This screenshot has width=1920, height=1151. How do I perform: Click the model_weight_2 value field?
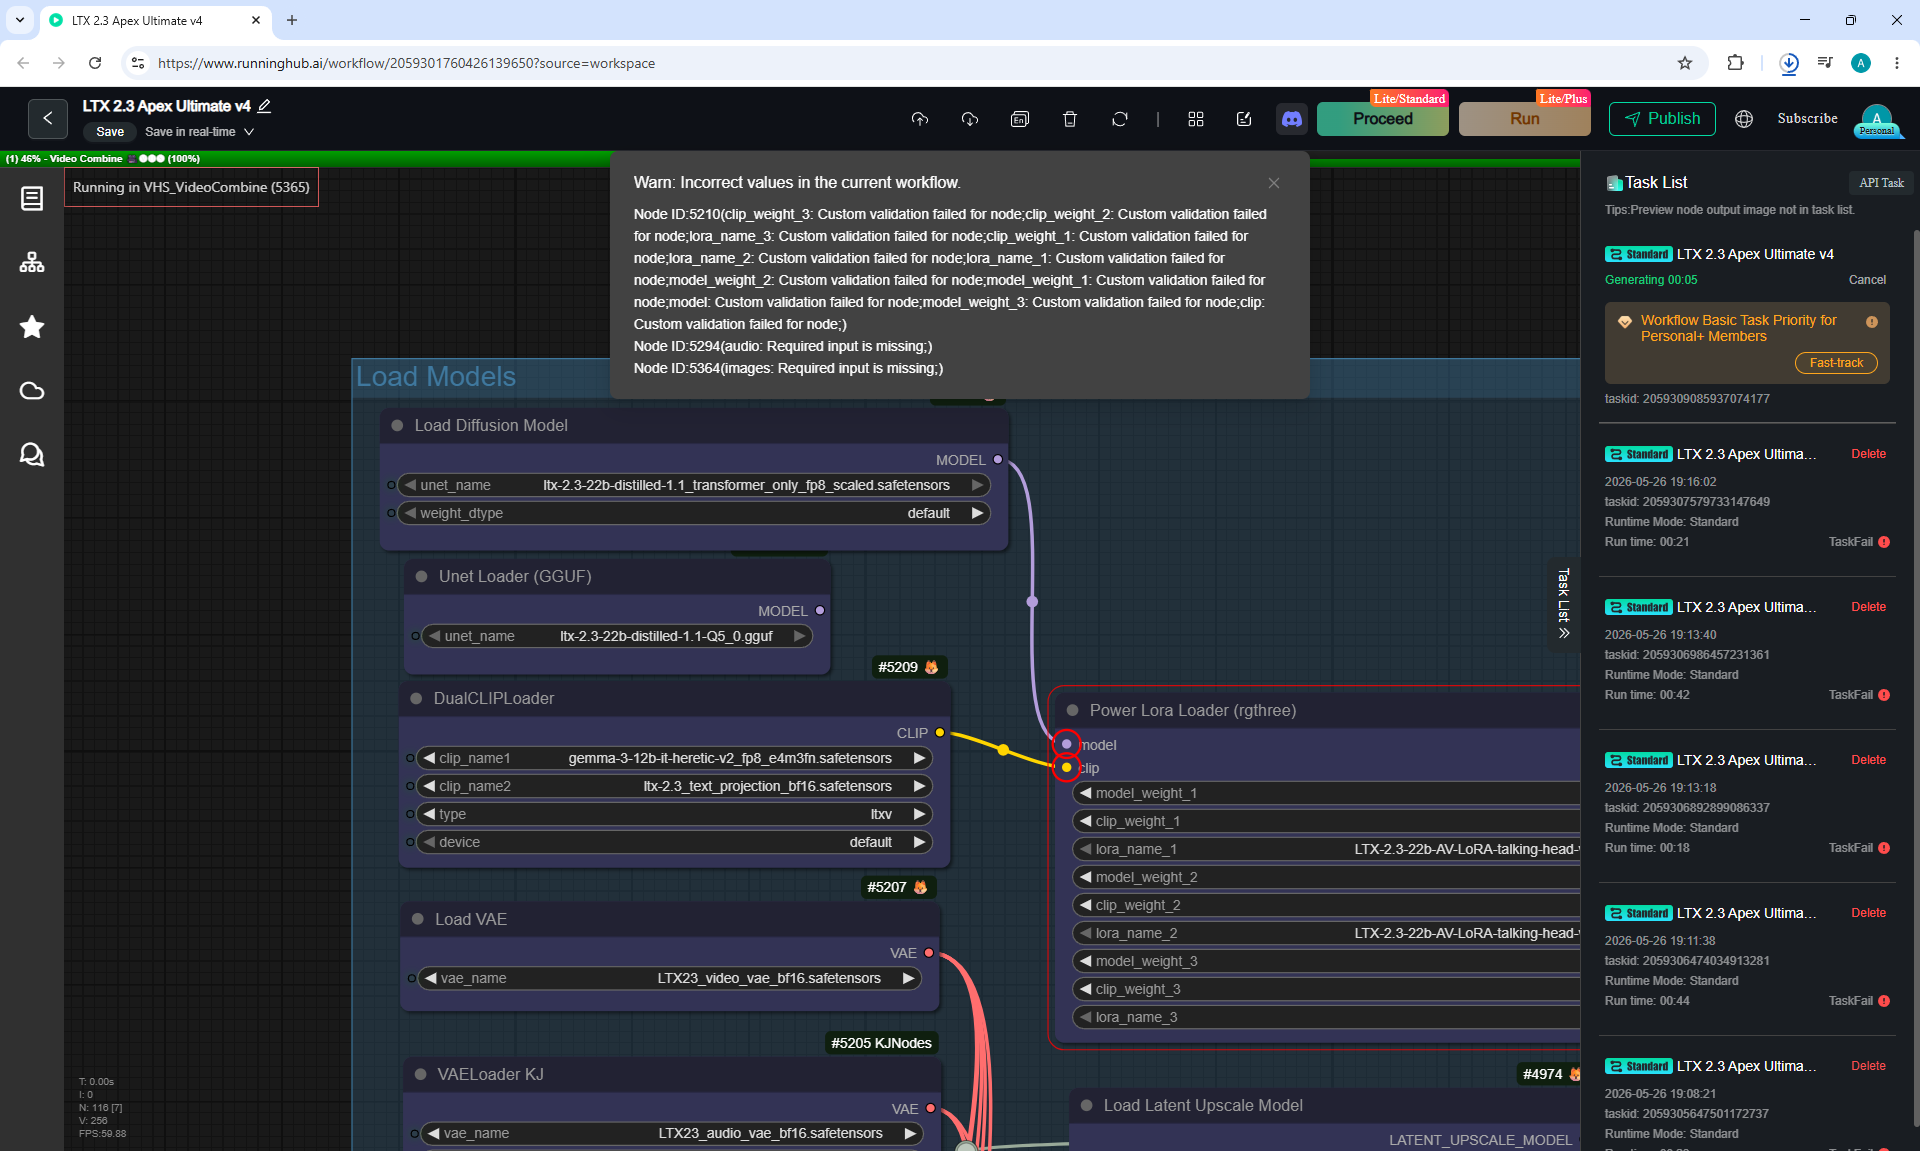(1326, 877)
